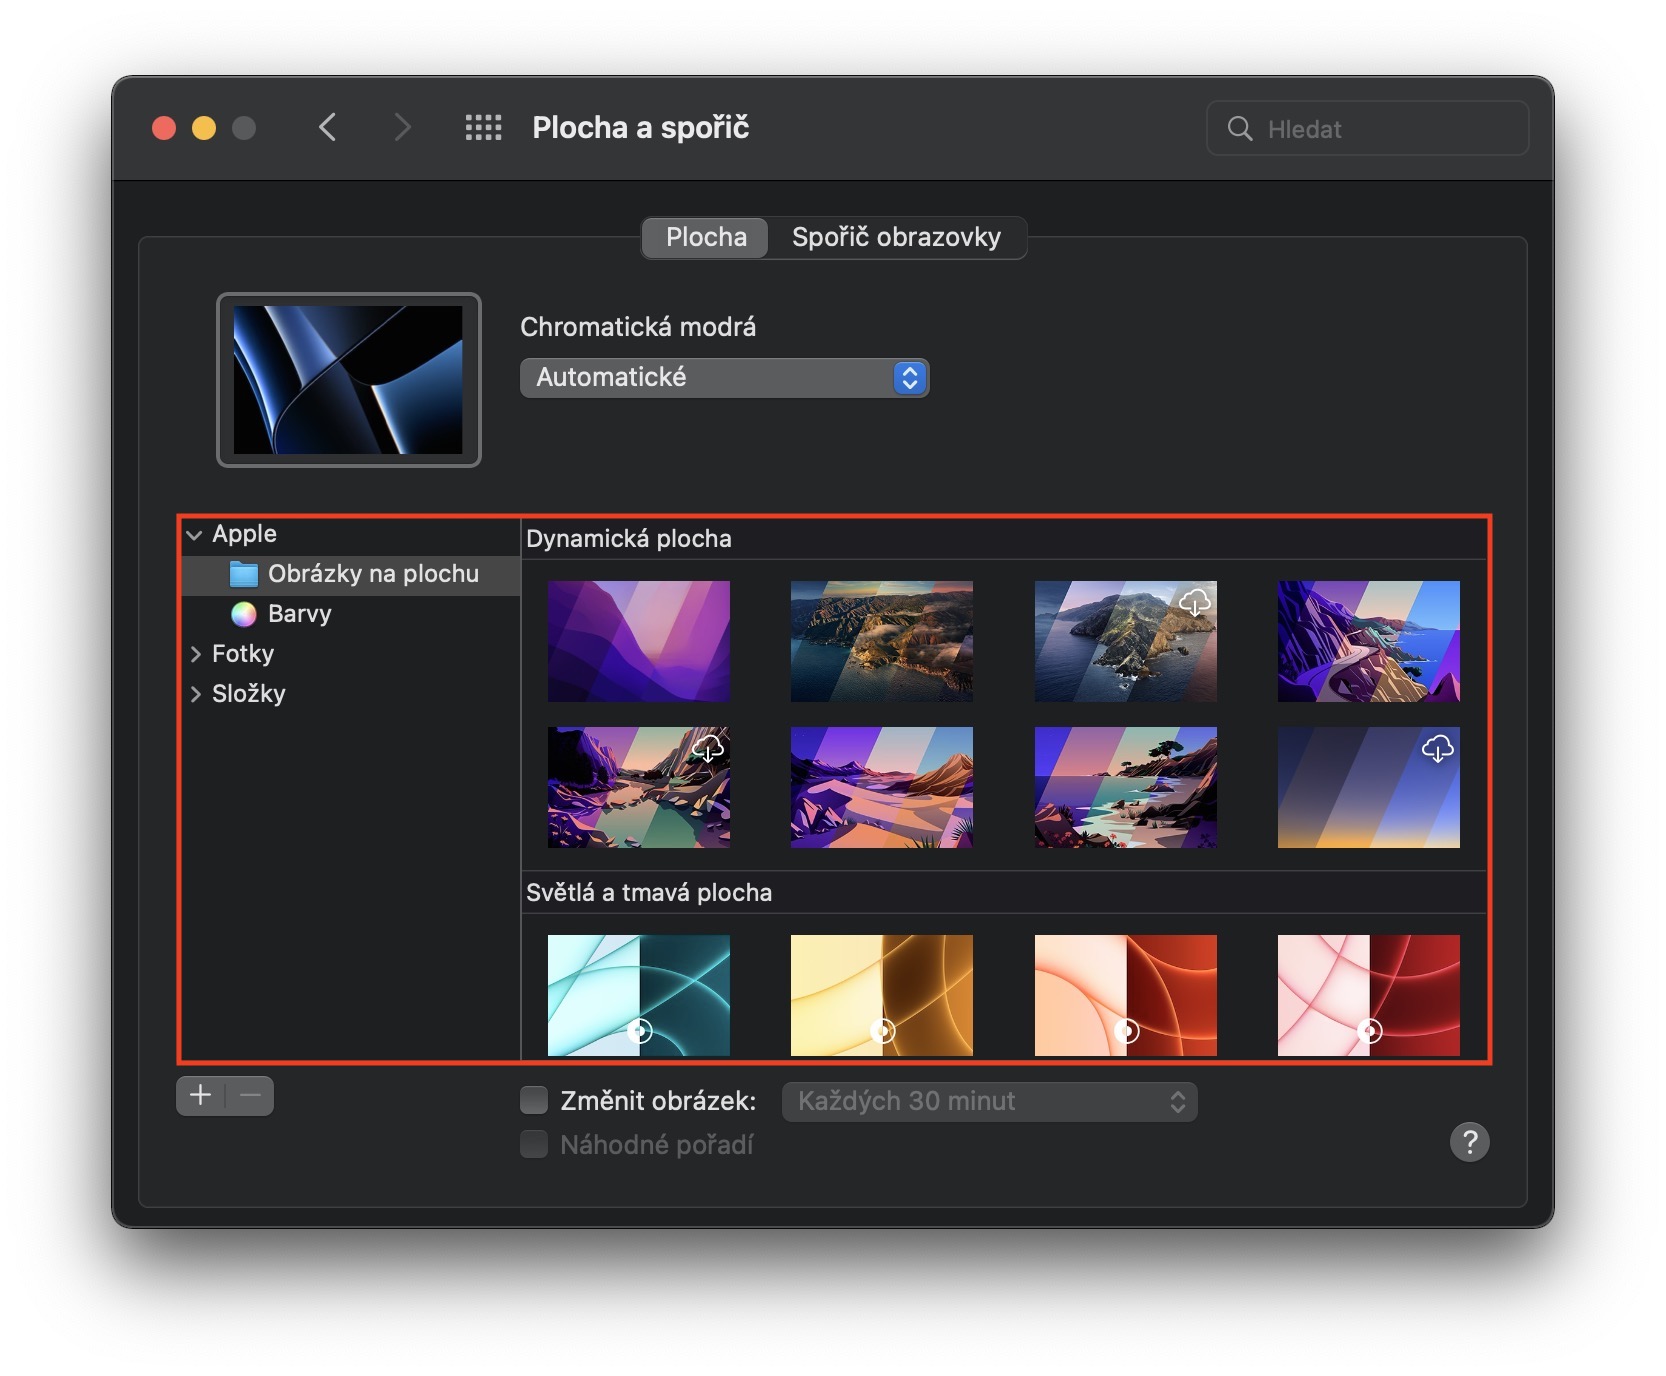Download the lake wallpaper via cloud icon
The image size is (1666, 1376).
coord(708,748)
